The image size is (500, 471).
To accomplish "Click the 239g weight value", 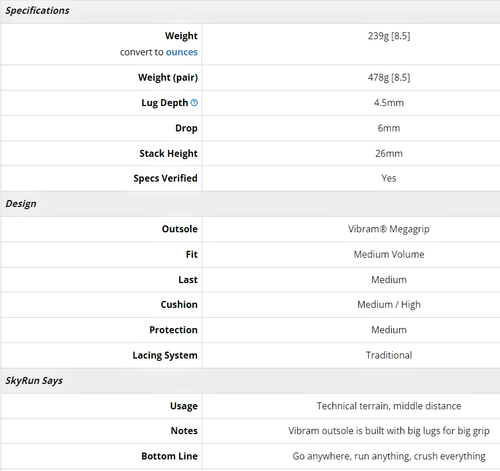I will (x=389, y=36).
